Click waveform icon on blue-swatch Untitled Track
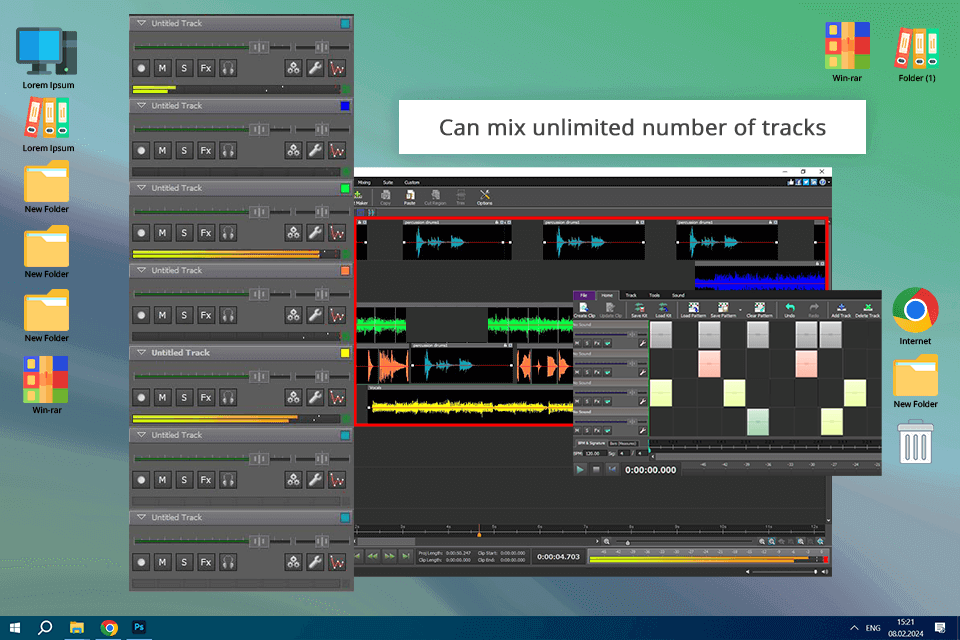Image resolution: width=960 pixels, height=640 pixels. pos(337,151)
